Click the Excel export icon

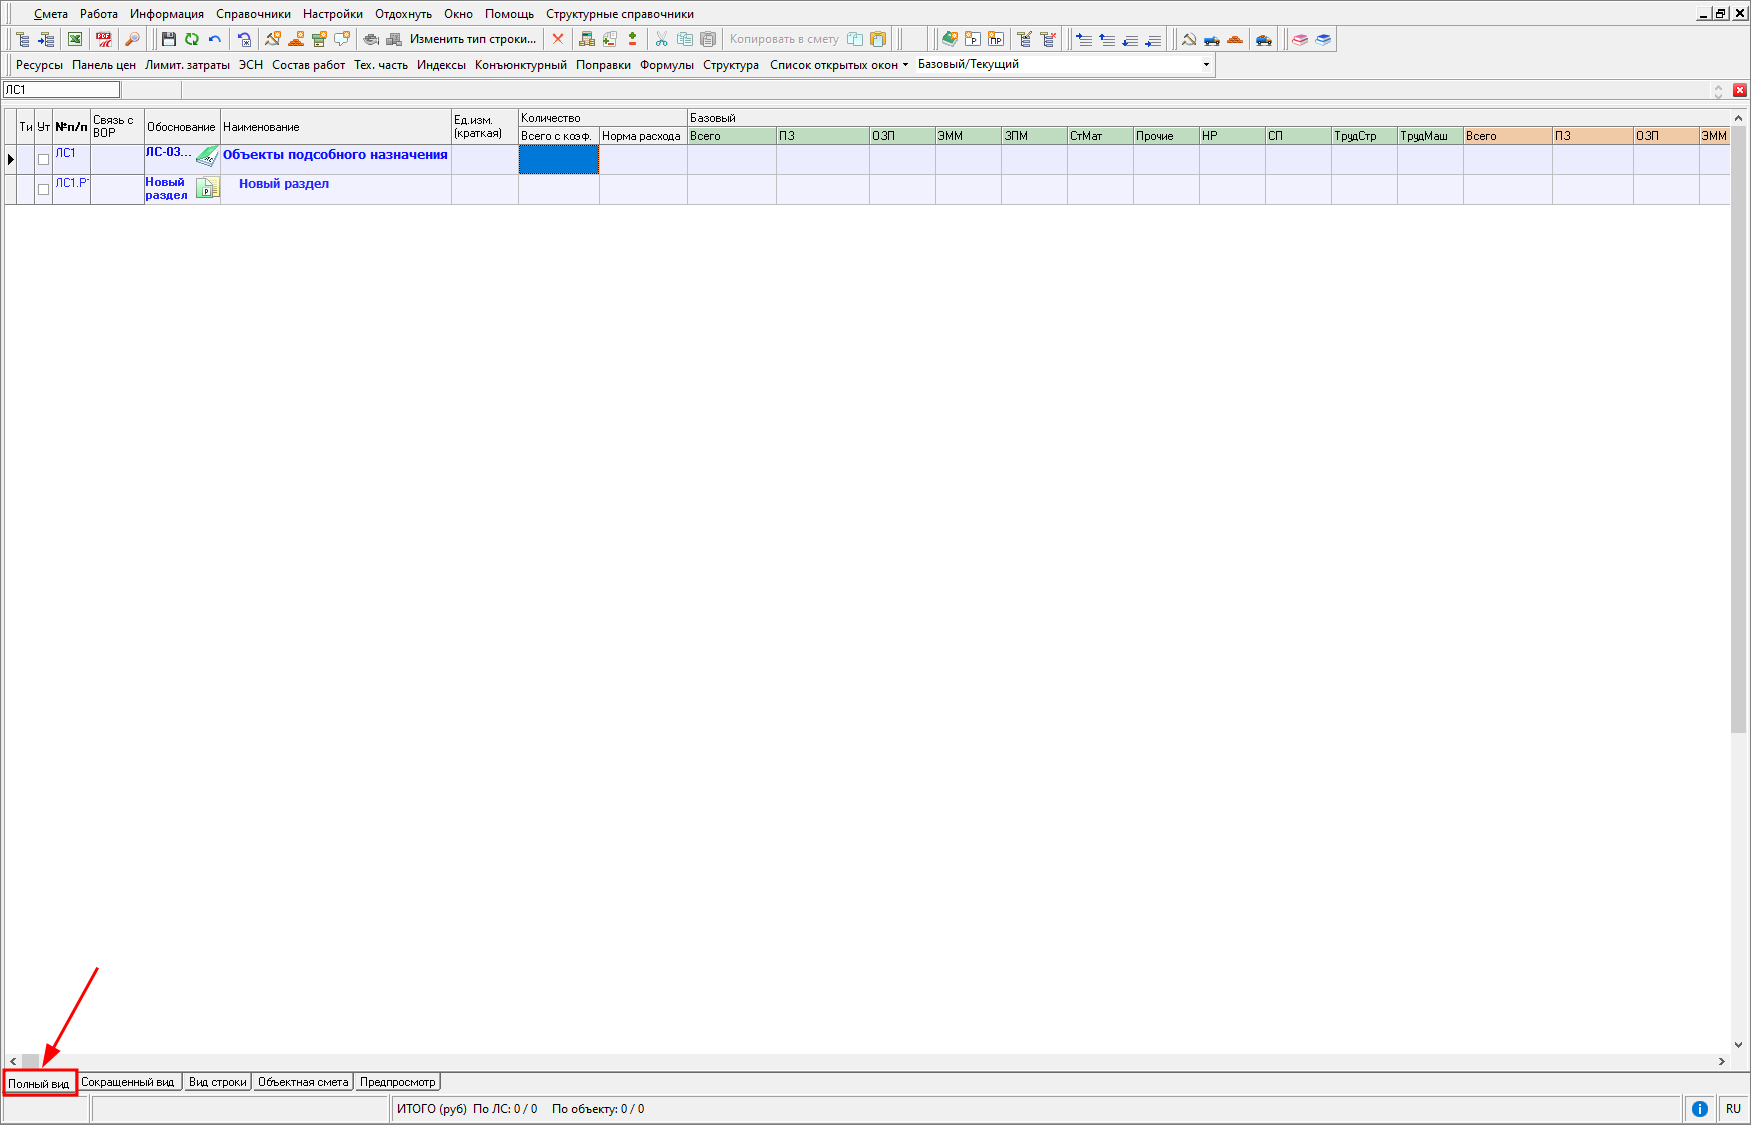tap(75, 39)
